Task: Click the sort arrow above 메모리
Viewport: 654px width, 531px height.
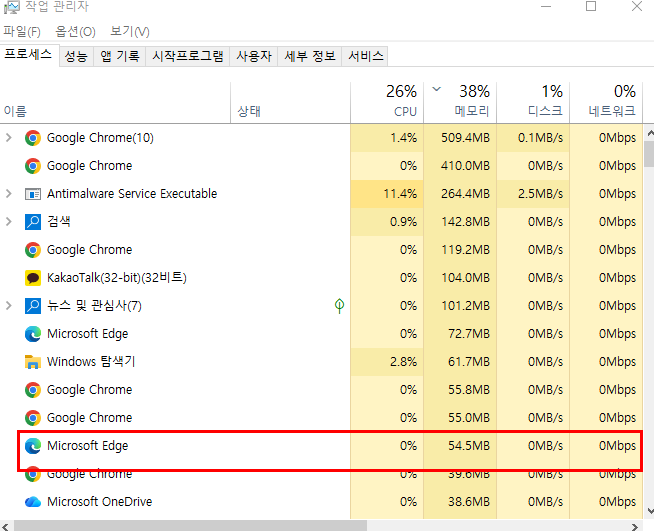Action: [436, 89]
